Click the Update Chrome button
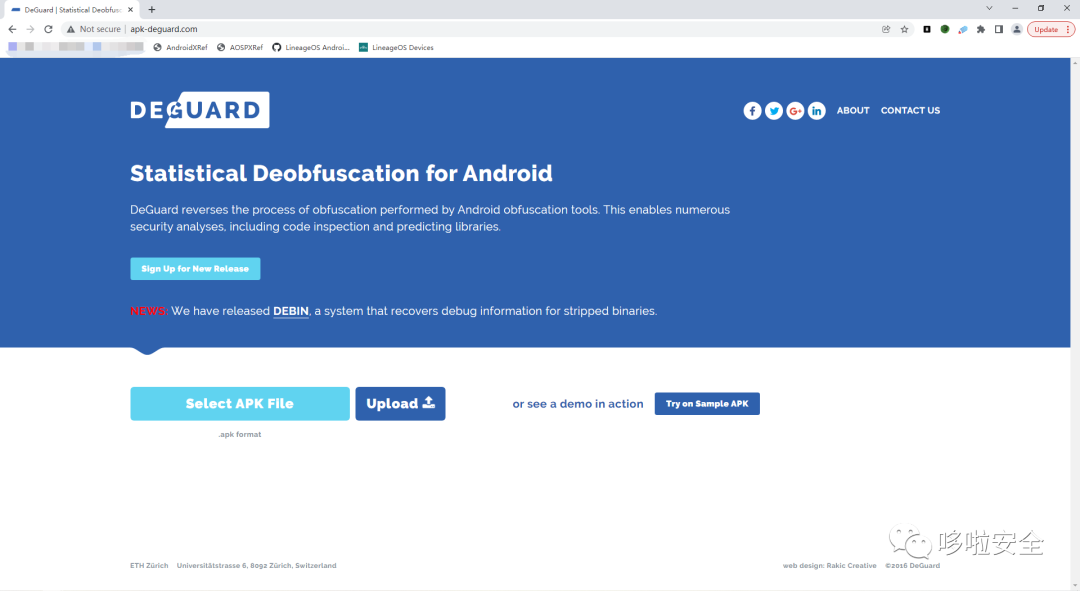This screenshot has width=1080, height=591. tap(1051, 29)
